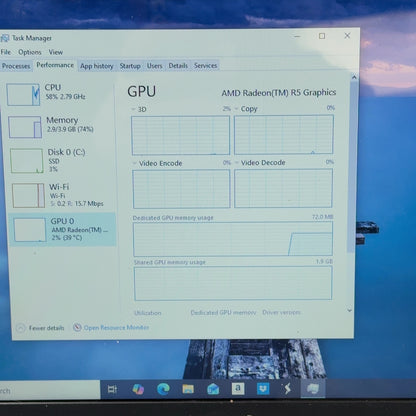The height and width of the screenshot is (416, 416).
Task: Click the Utilization label
Action: [148, 313]
